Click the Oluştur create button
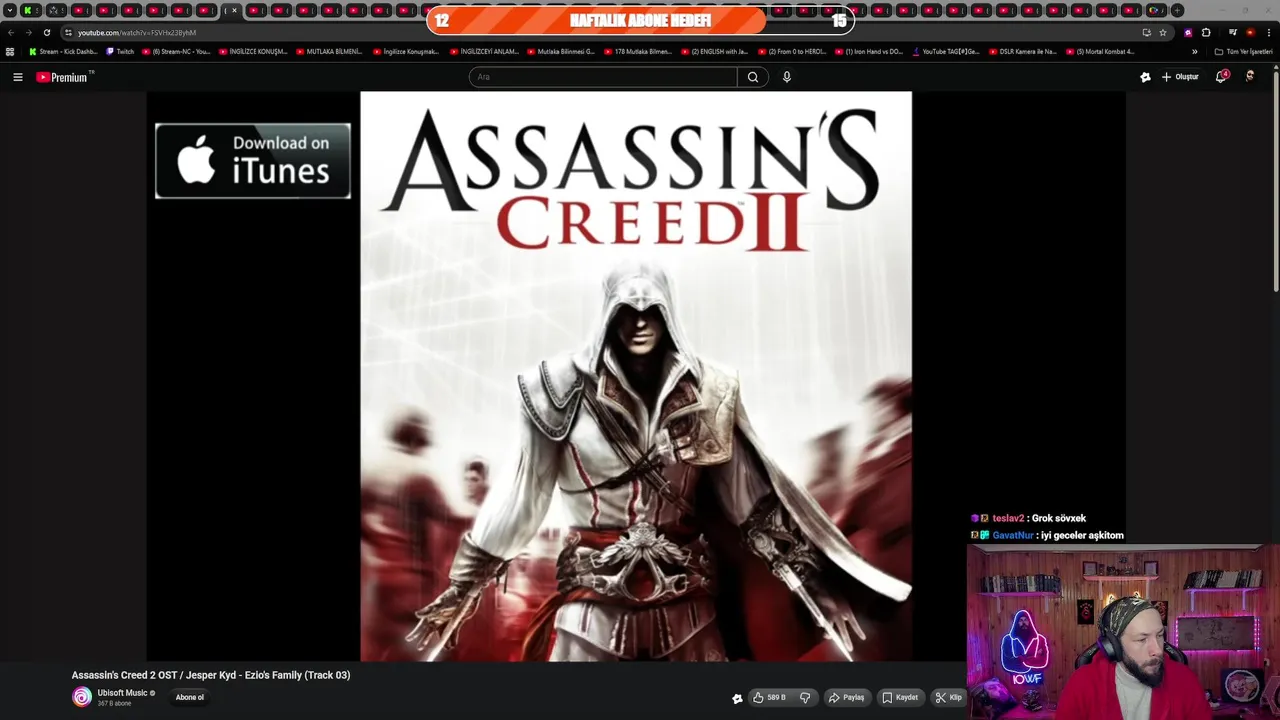Screen dimensions: 1280x720 1180,77
